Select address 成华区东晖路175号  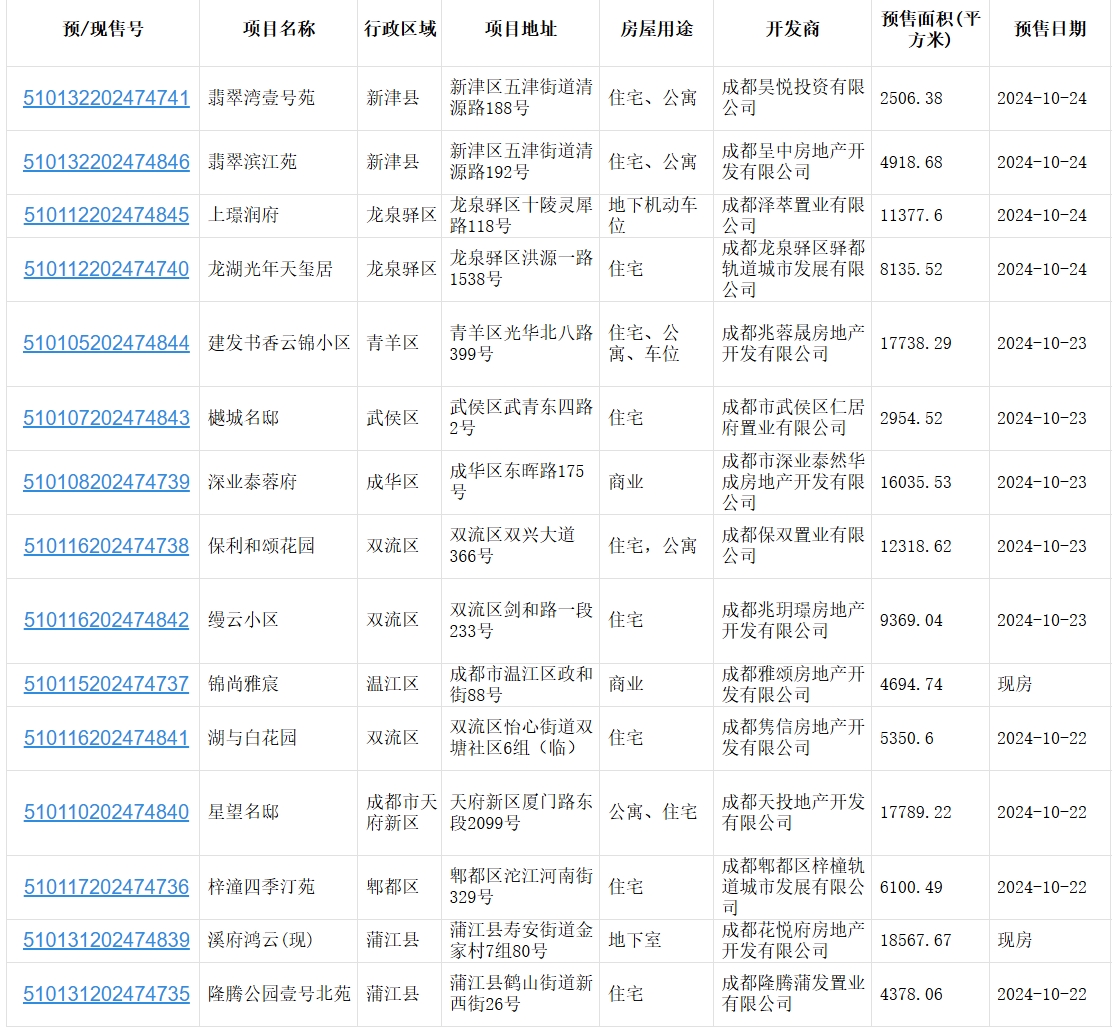[517, 482]
